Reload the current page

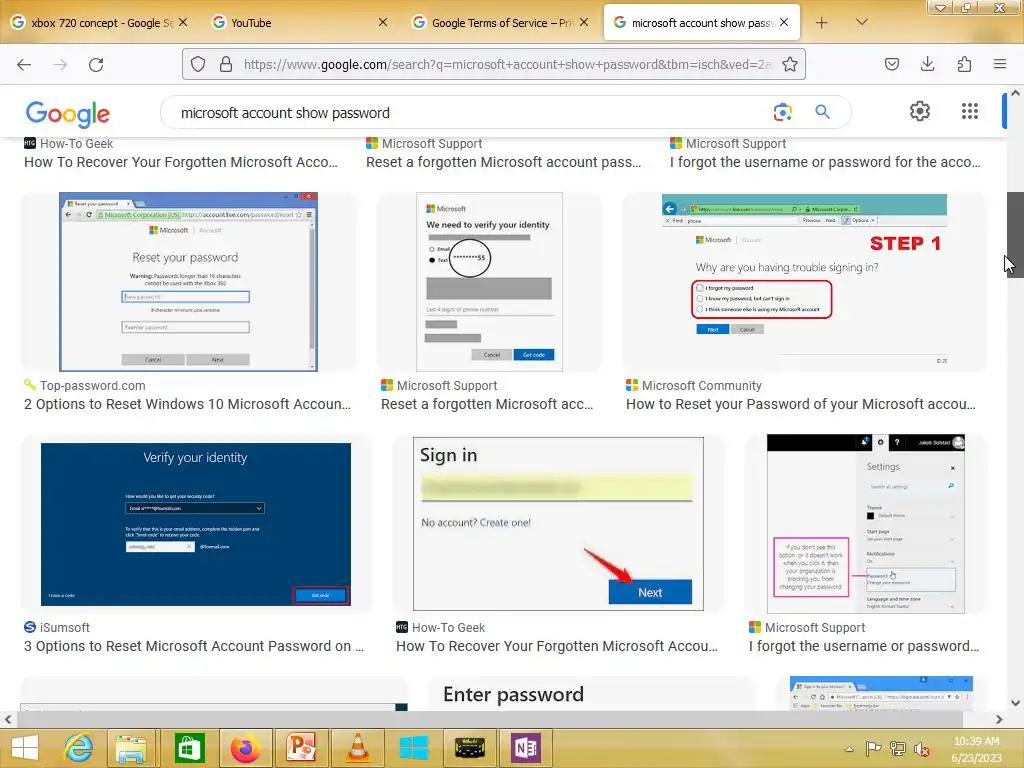[x=96, y=64]
